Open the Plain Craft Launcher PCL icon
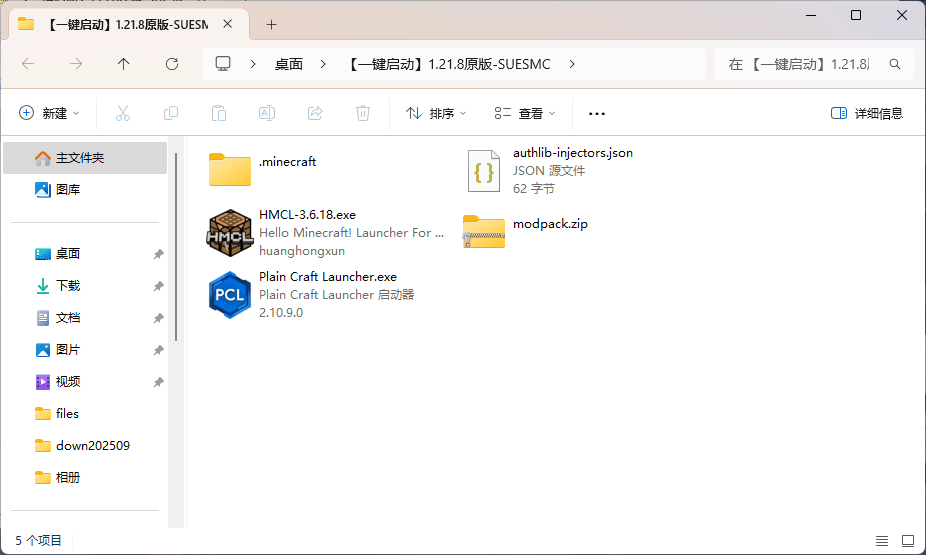The width and height of the screenshot is (926, 555). click(230, 294)
